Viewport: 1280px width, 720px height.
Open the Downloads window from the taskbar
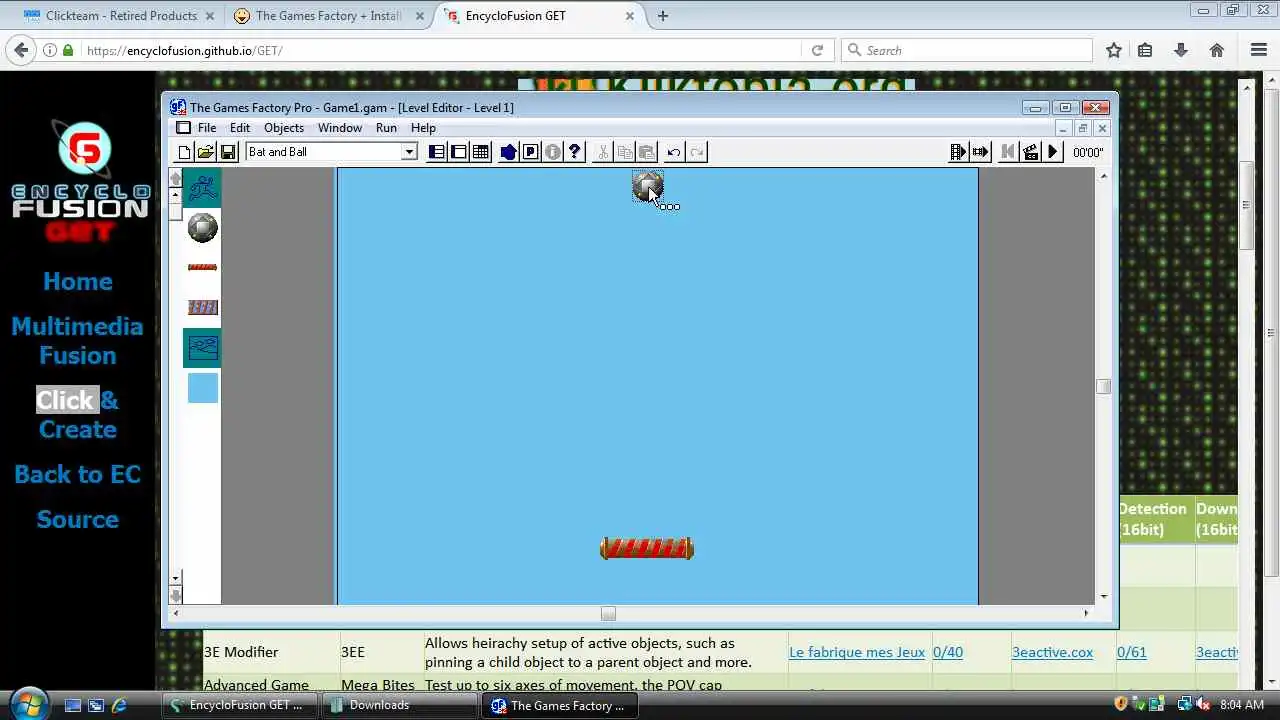click(400, 705)
